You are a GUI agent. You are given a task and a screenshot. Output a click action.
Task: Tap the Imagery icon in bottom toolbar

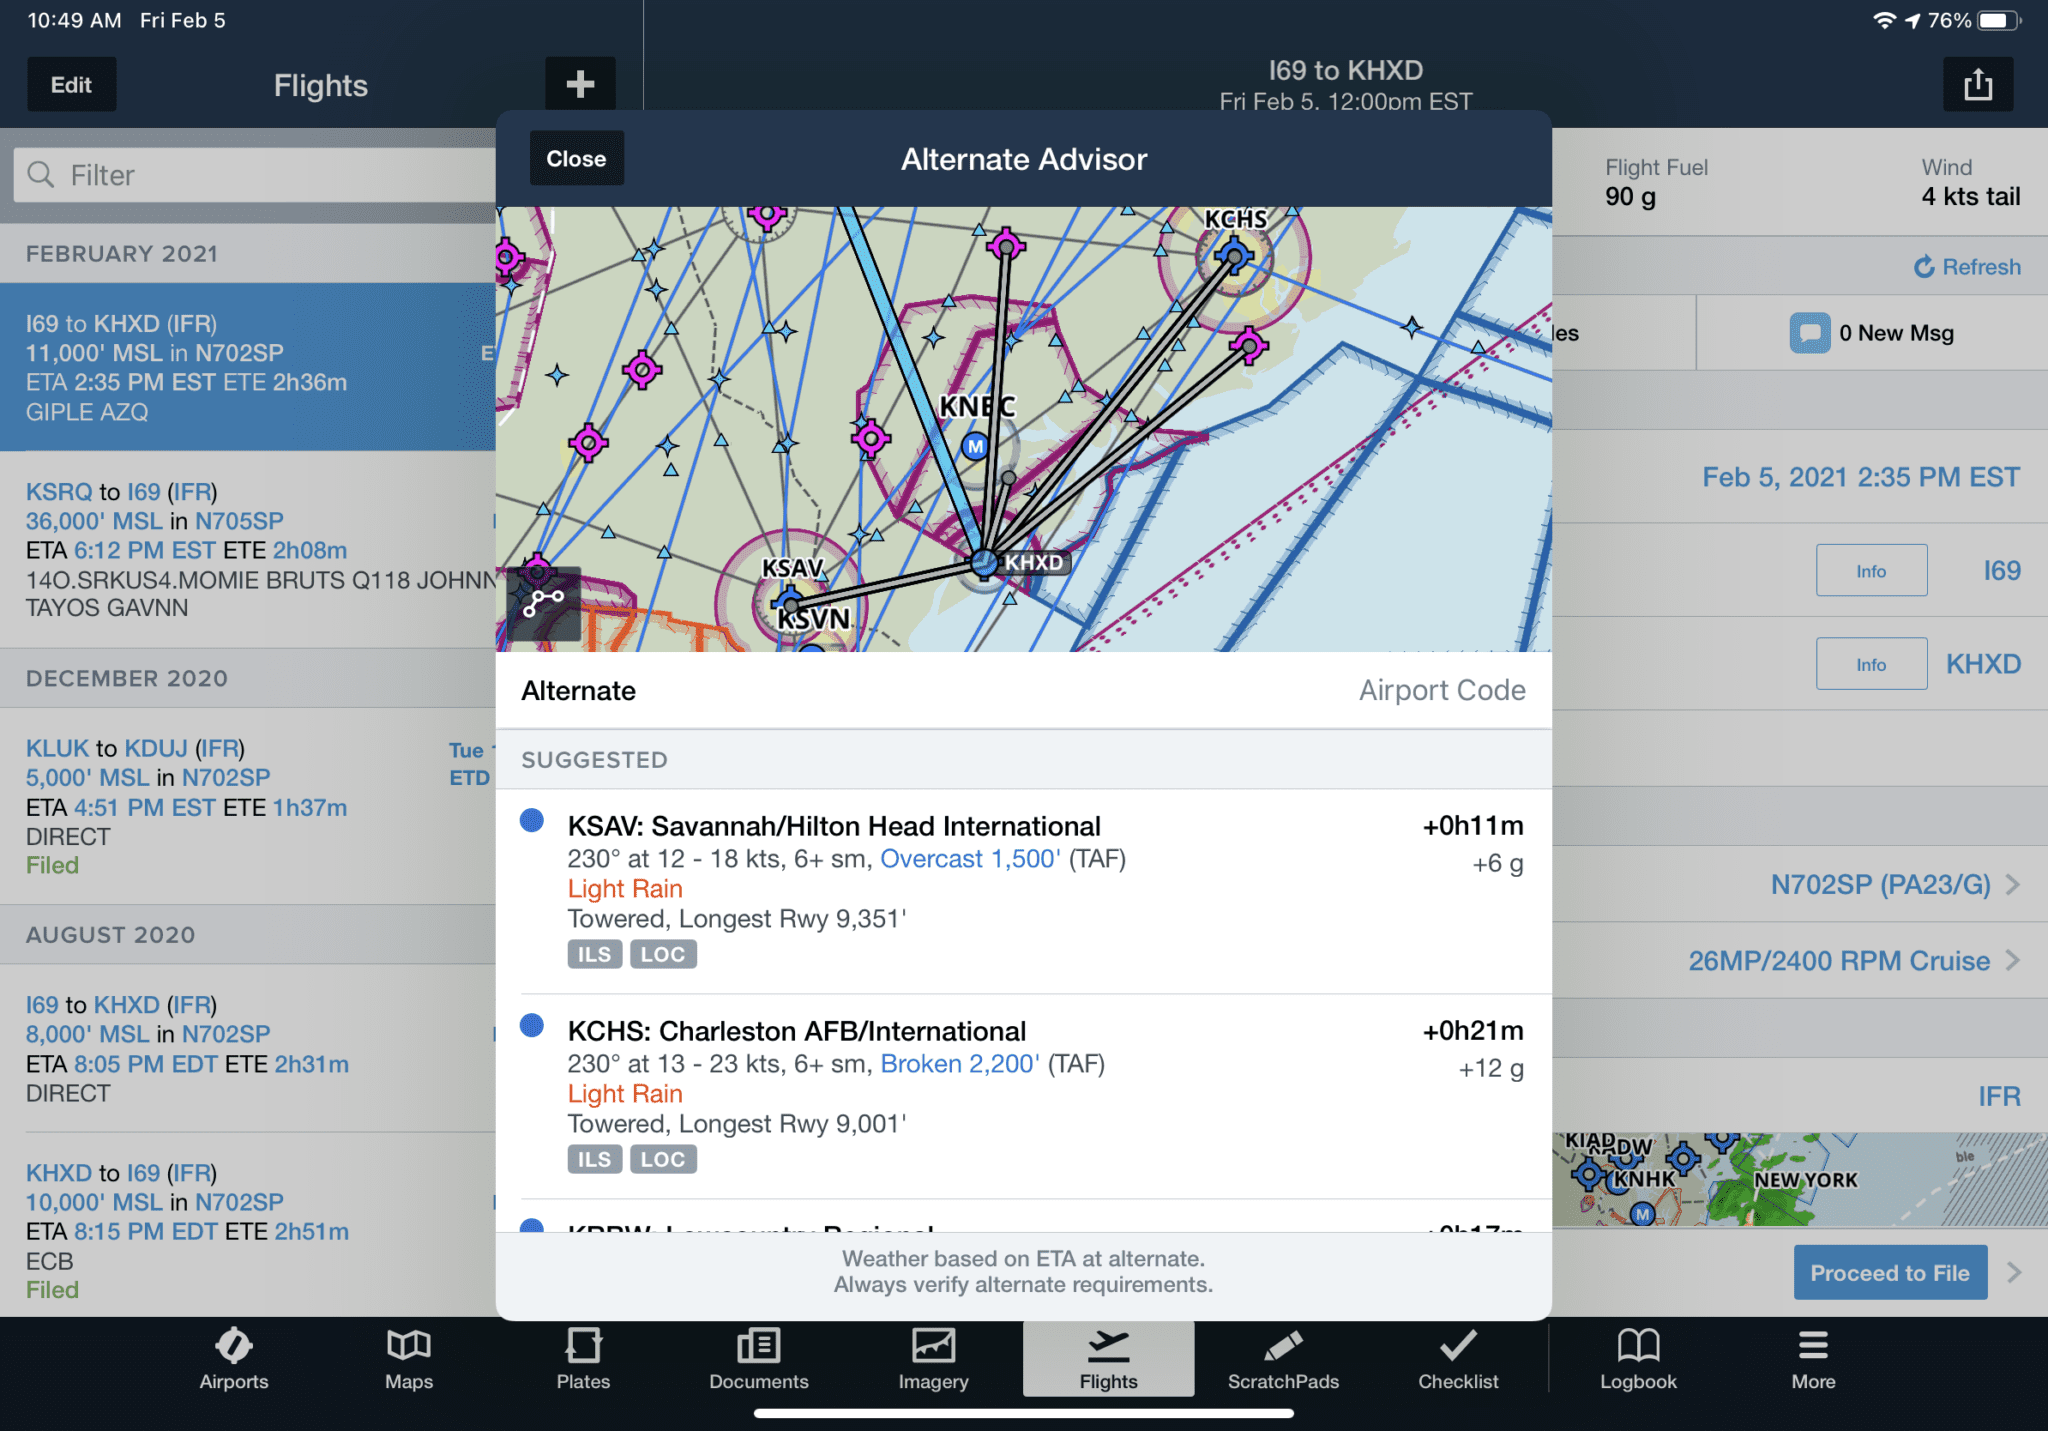(x=935, y=1366)
